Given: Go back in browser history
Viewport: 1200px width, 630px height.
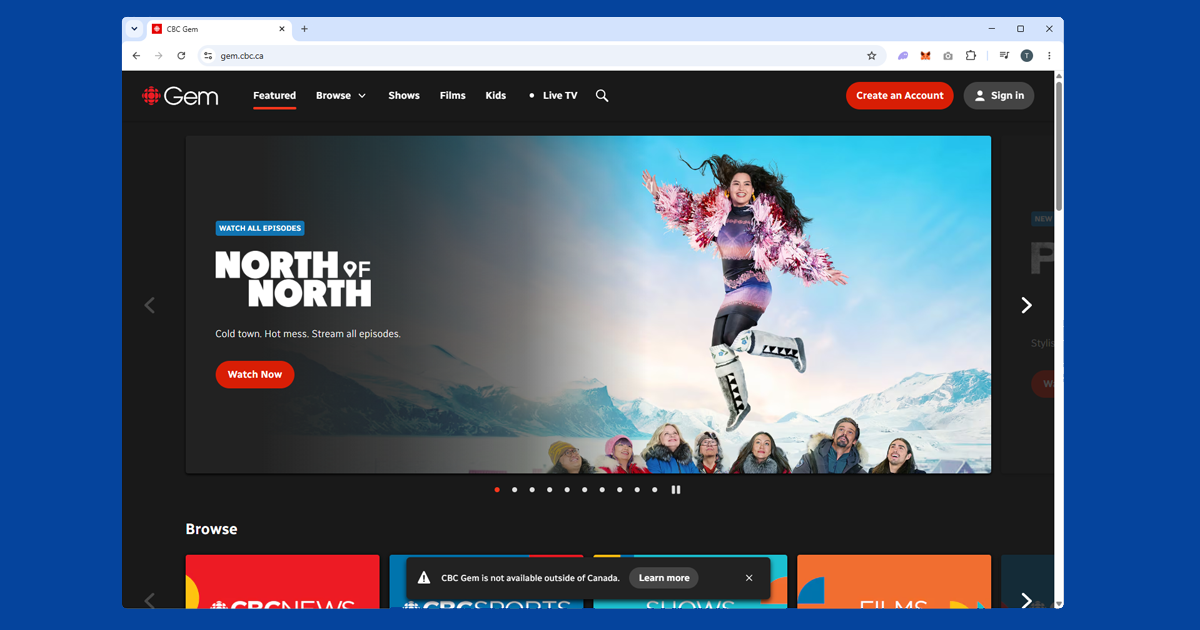Looking at the screenshot, I should 136,56.
